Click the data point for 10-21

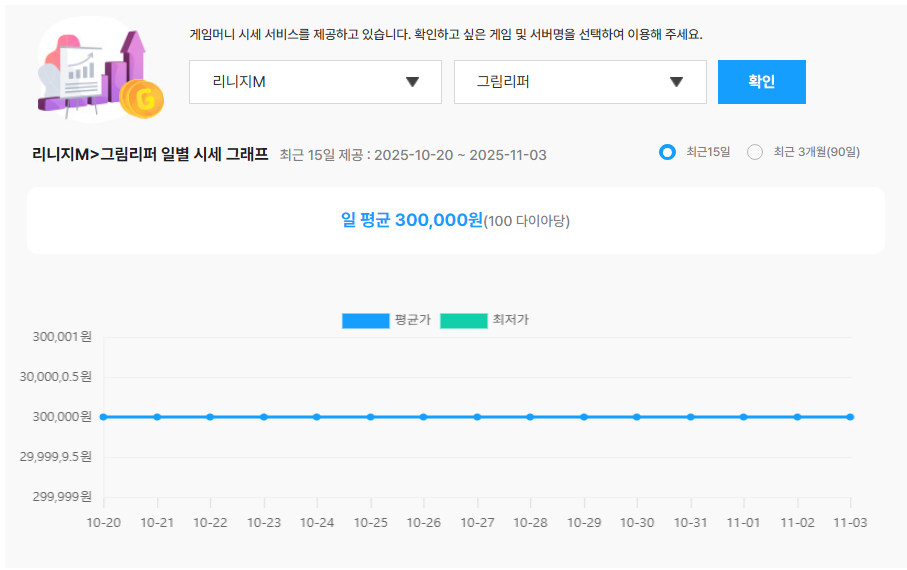pos(157,417)
